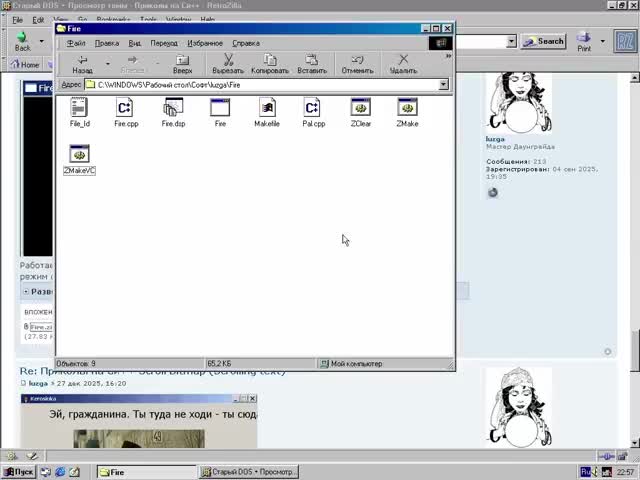Click the Копировать (Copy) toolbar button
This screenshot has width=640, height=480.
[x=270, y=64]
